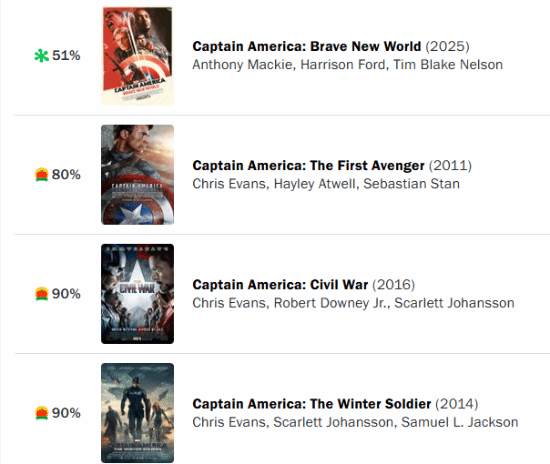Open The Winter Soldier poster thumbnail
This screenshot has height=464, width=550.
pos(138,413)
